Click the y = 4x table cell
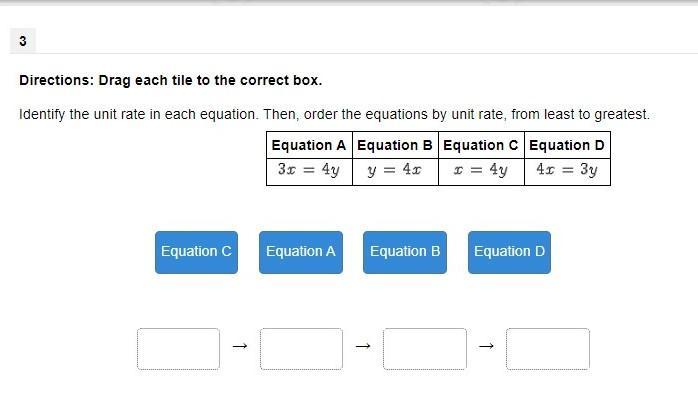 coord(395,171)
